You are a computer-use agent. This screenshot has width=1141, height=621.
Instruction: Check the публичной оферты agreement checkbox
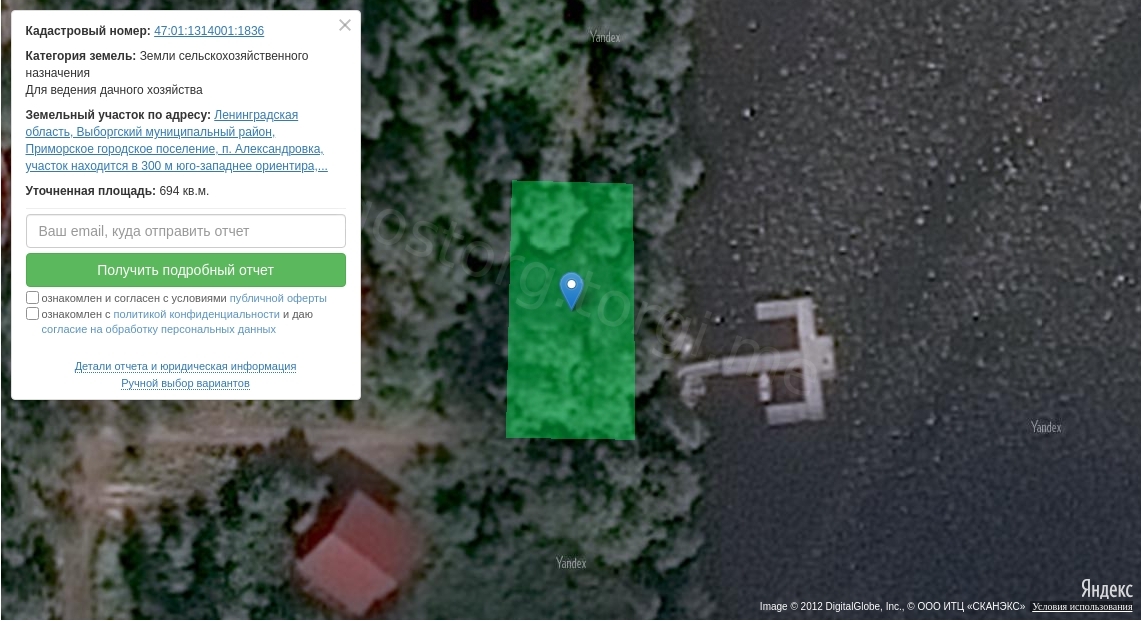(x=32, y=298)
